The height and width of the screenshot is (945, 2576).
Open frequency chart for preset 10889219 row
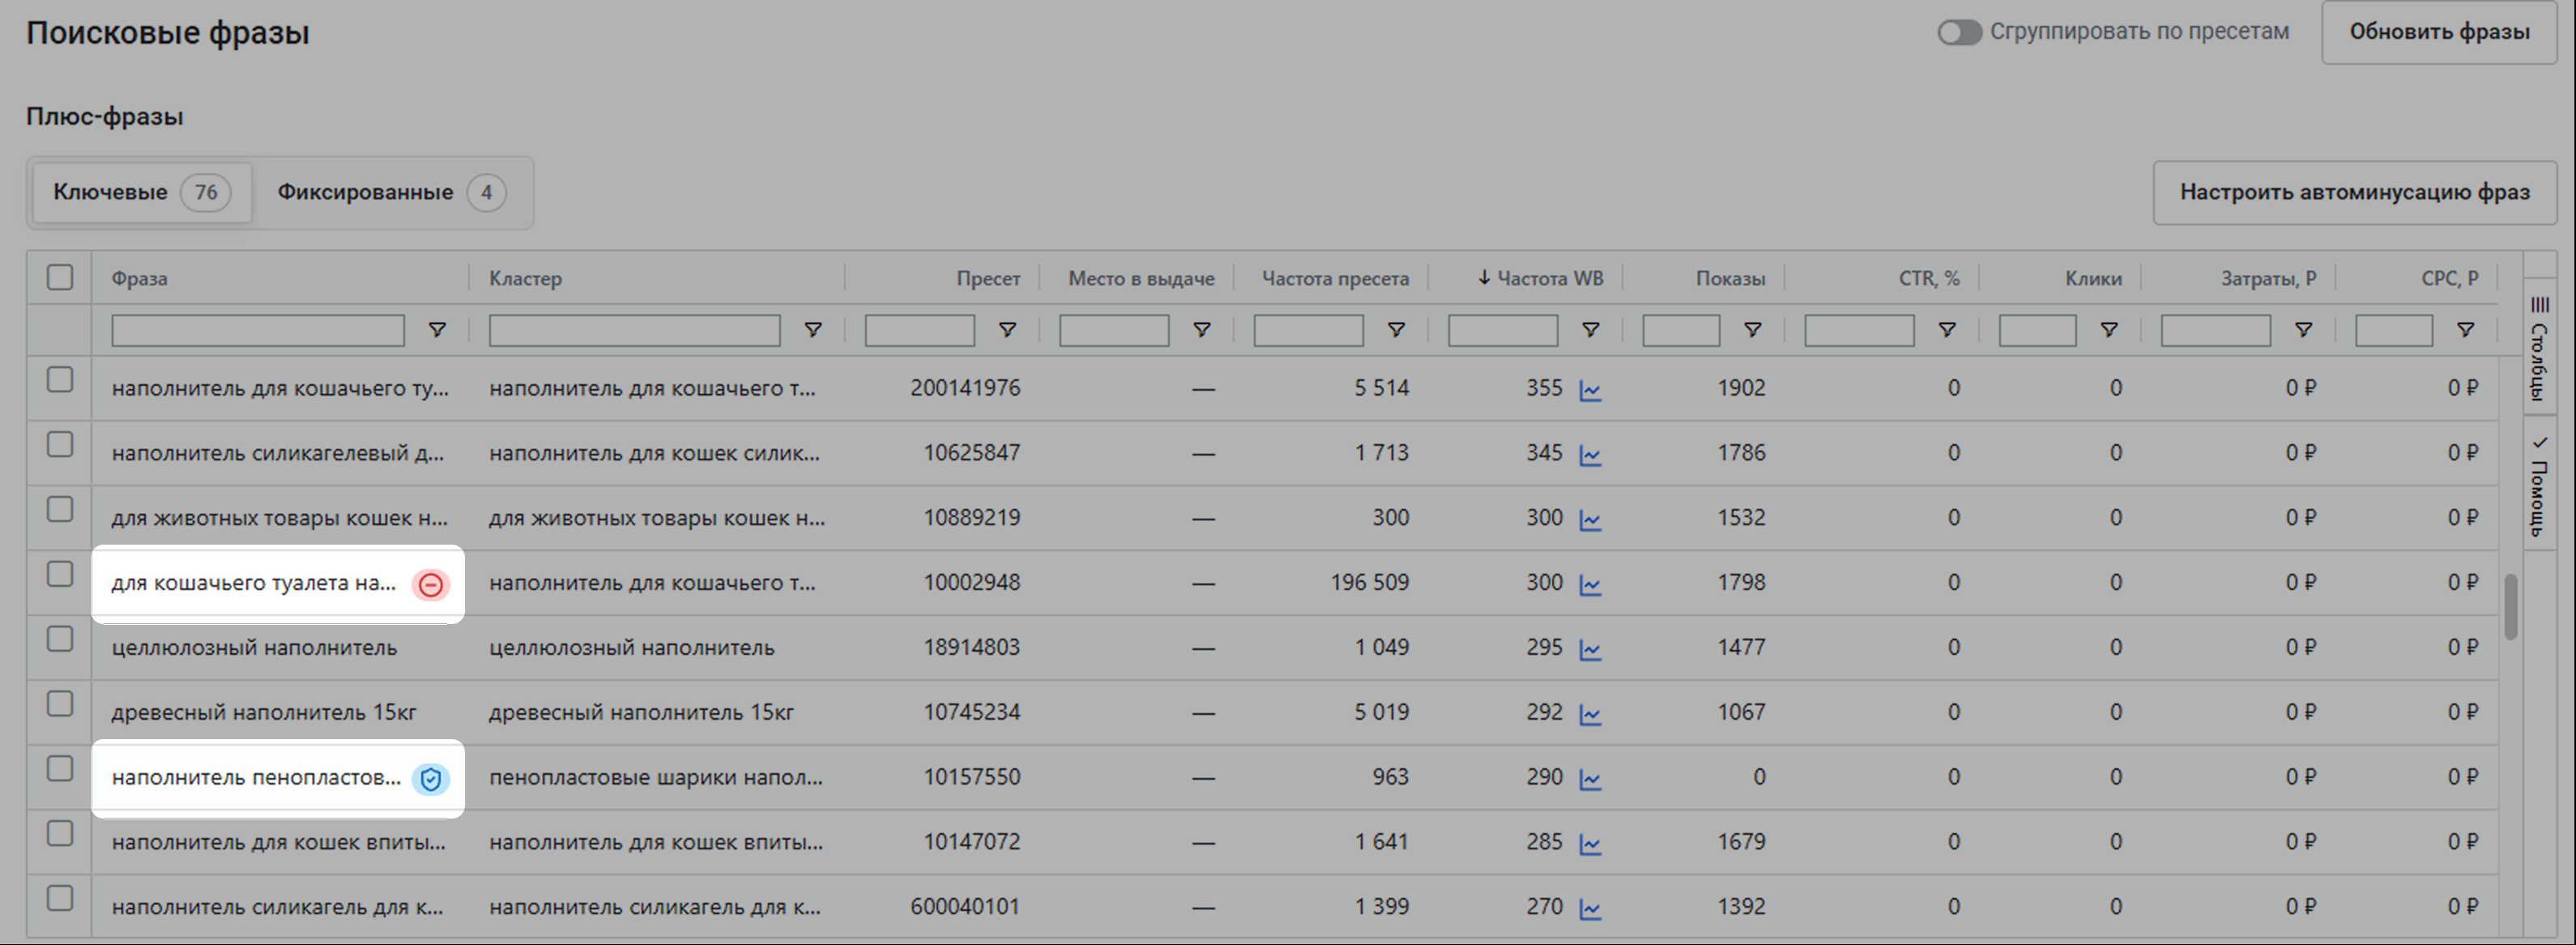[x=1590, y=520]
